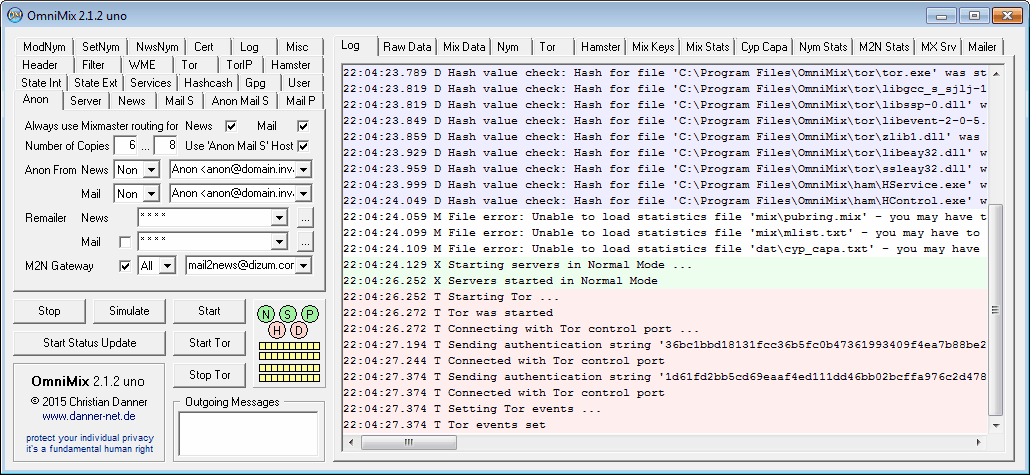Click Start Status Update button
This screenshot has width=1030, height=475.
pyautogui.click(x=89, y=343)
